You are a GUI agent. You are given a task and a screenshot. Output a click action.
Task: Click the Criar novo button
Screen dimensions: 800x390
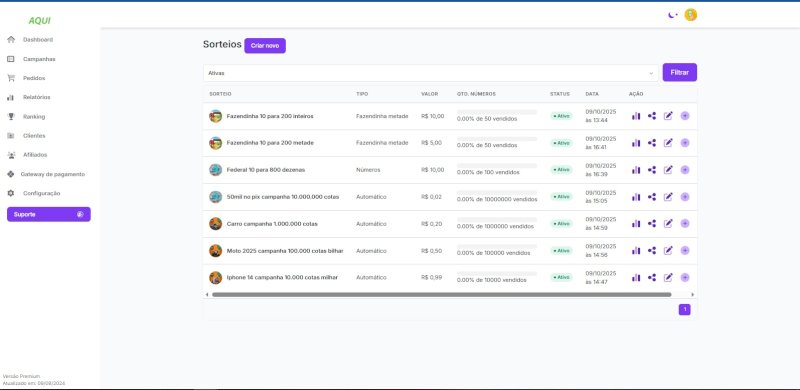(x=265, y=45)
